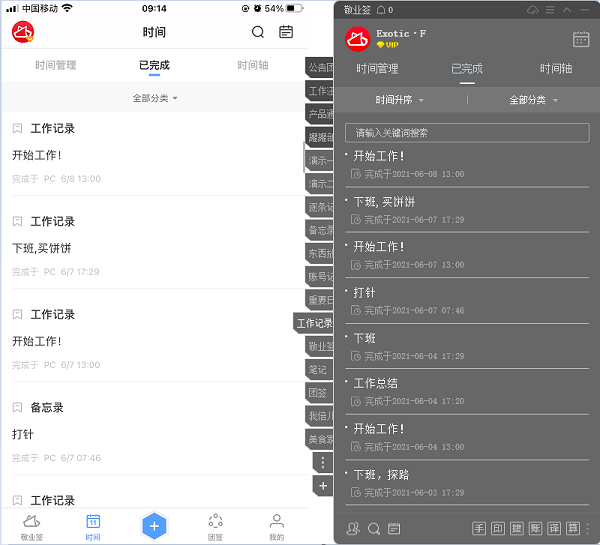Open desktop item 打针

[x=467, y=301]
